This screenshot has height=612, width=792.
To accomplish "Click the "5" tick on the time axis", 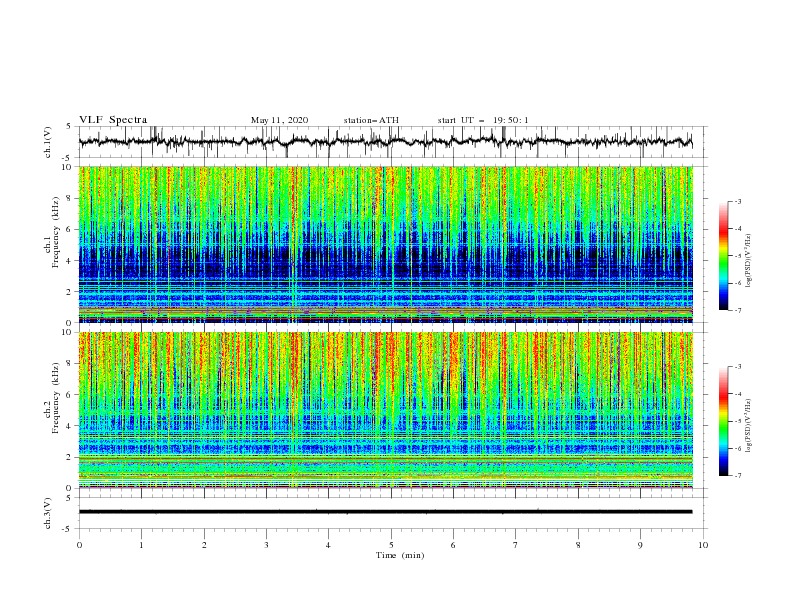I will click(x=391, y=545).
